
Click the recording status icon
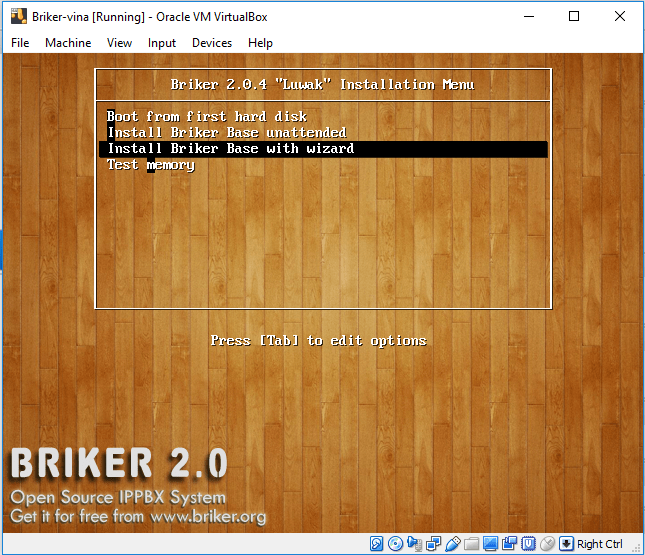(510, 544)
